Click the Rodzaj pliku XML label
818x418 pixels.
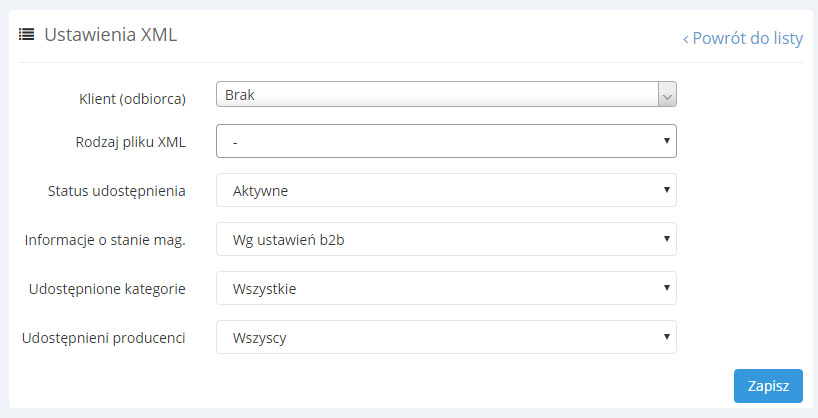(130, 142)
